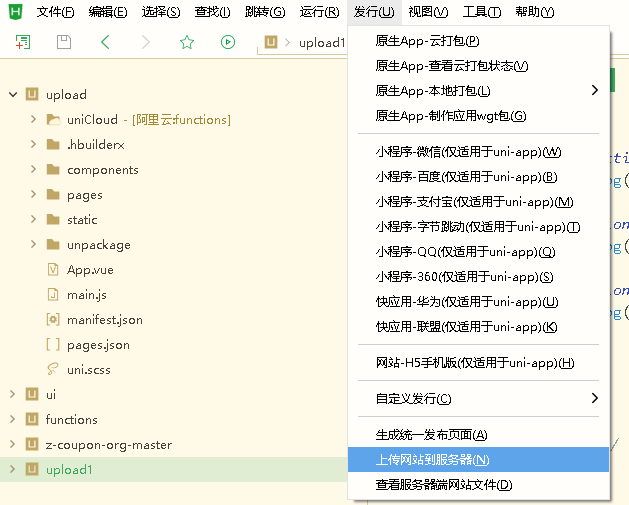Click the unpackage folder icon
The height and width of the screenshot is (505, 629).
(53, 245)
